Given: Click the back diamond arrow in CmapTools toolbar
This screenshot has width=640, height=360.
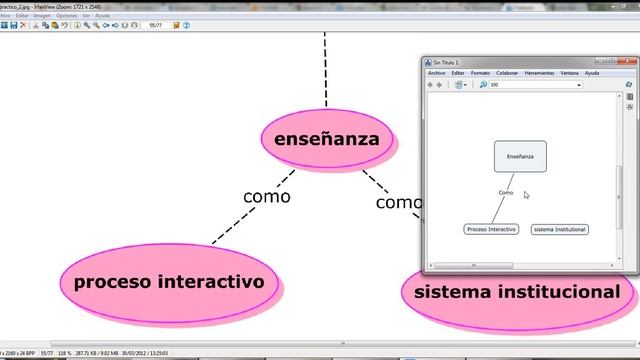Looking at the screenshot, I should coord(430,85).
